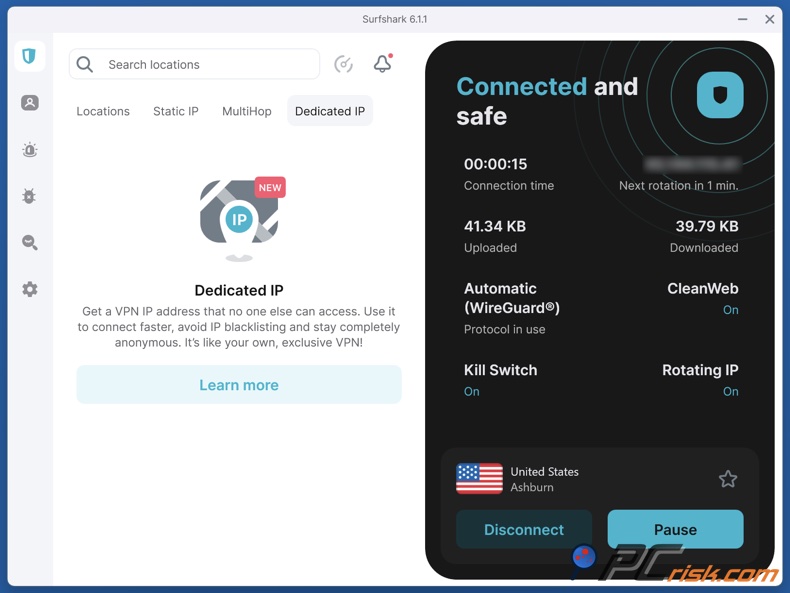The height and width of the screenshot is (593, 790).
Task: Select the Dedicated IP tab
Action: pos(330,111)
